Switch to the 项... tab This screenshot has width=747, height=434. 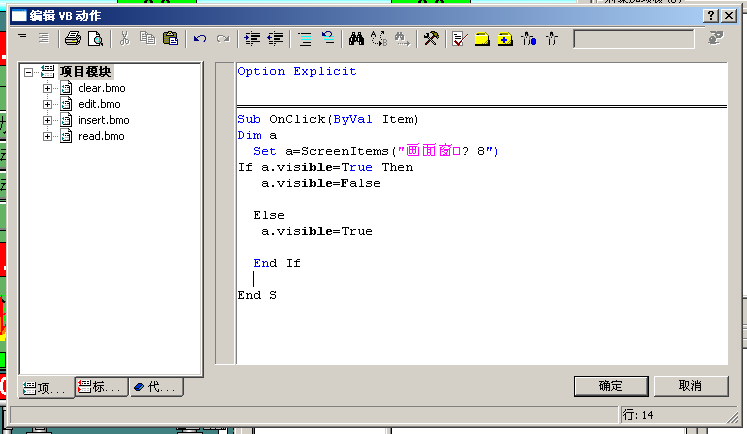[x=46, y=388]
